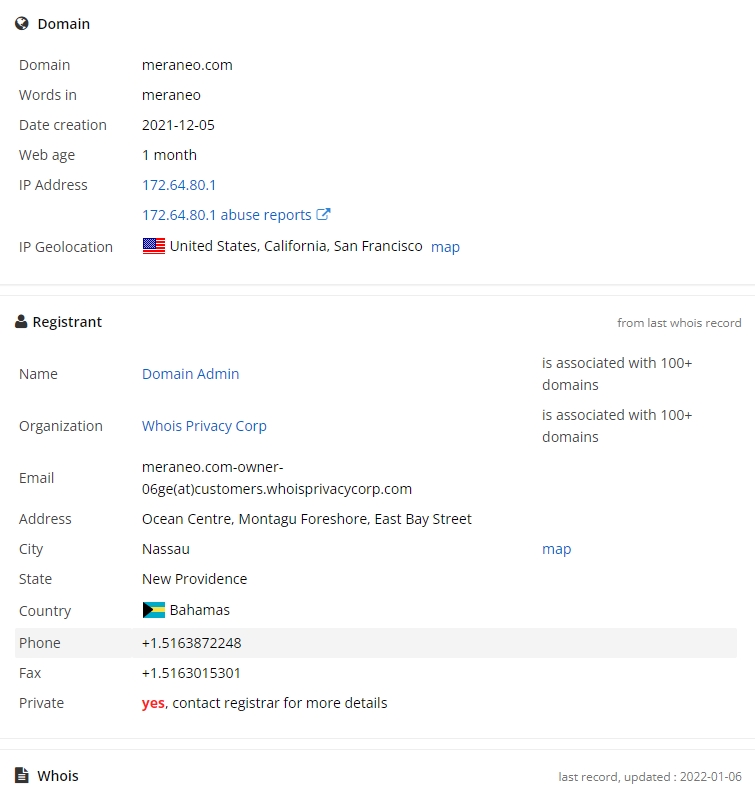Click the Date creation value 2021-12-05
This screenshot has height=796, width=755.
click(178, 125)
